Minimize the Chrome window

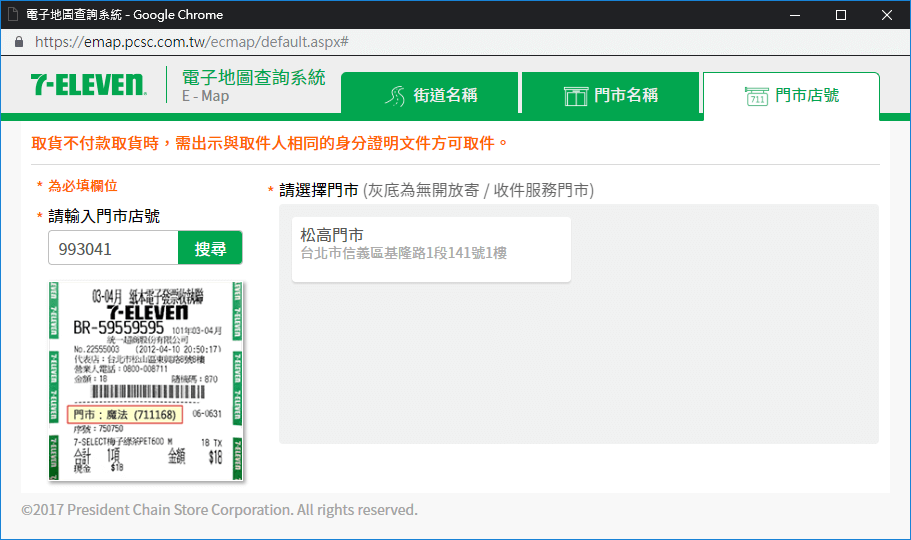coord(795,15)
